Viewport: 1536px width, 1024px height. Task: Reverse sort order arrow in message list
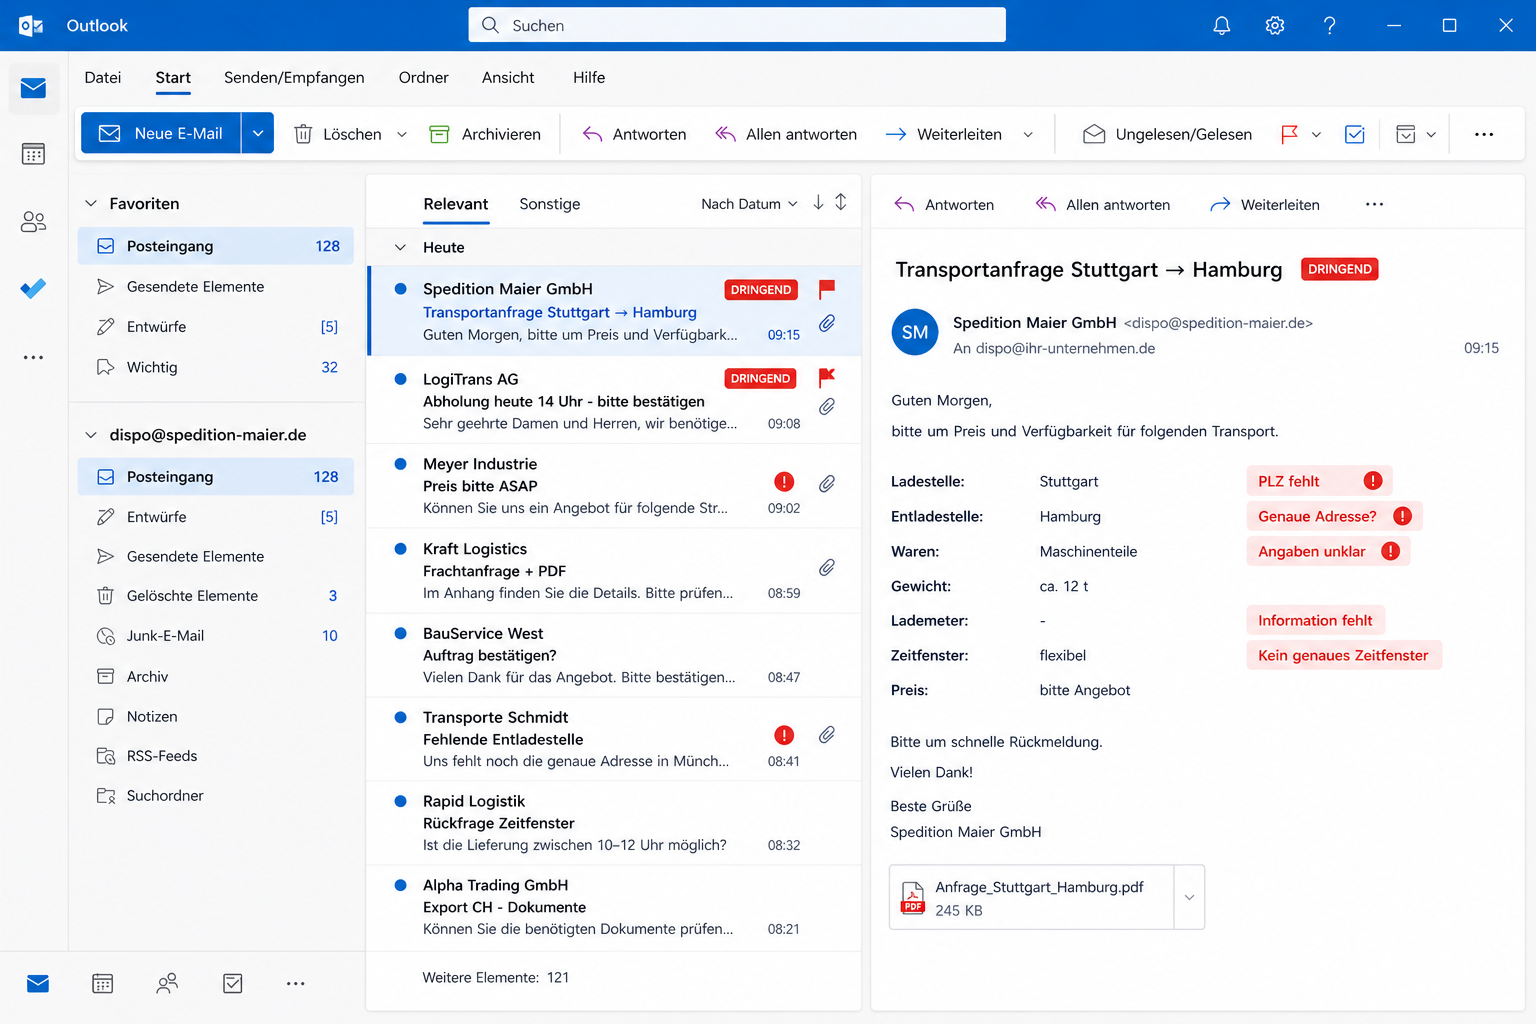(818, 203)
